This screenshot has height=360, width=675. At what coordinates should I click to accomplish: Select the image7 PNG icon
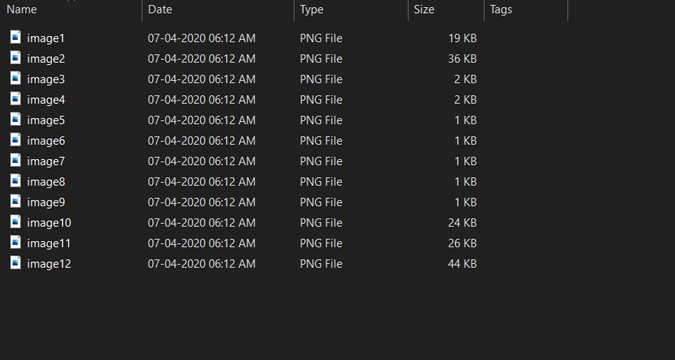[15, 160]
